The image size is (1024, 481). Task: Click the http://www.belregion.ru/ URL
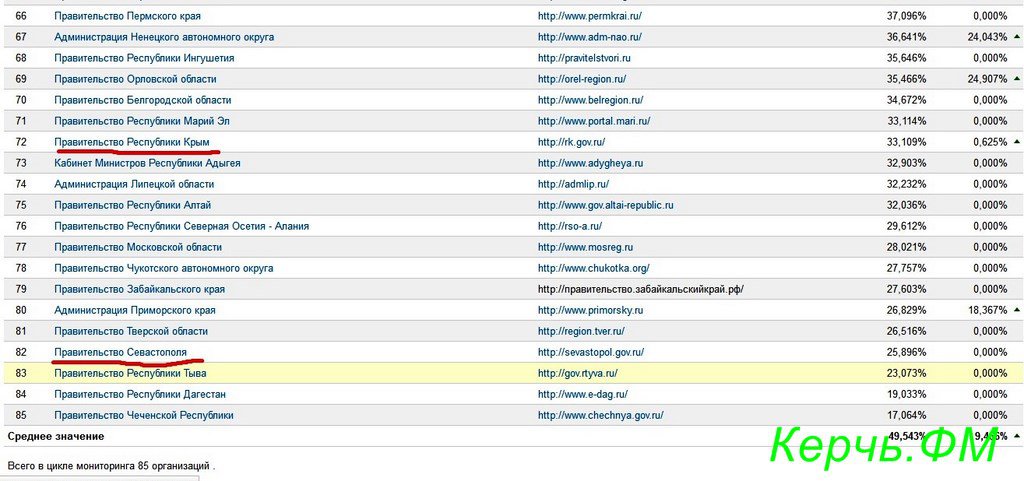(x=590, y=100)
